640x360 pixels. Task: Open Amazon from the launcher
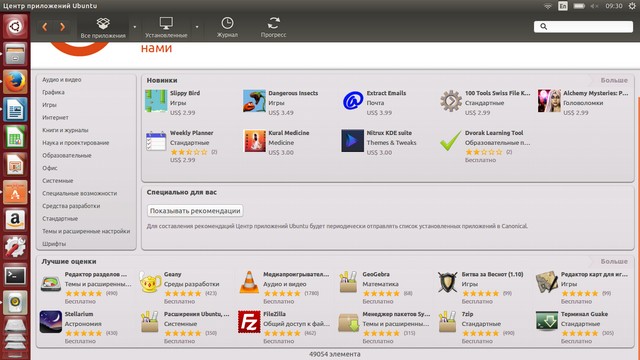(x=15, y=220)
